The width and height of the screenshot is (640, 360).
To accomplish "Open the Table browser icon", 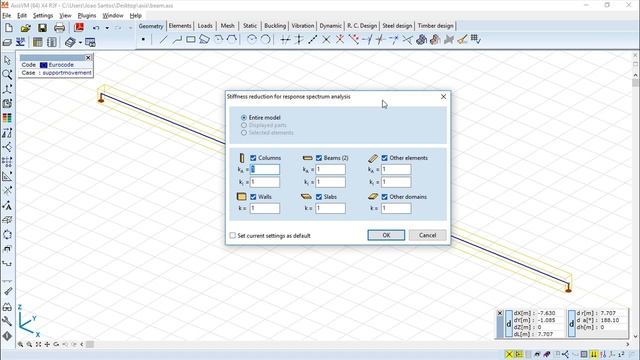I will (38, 42).
